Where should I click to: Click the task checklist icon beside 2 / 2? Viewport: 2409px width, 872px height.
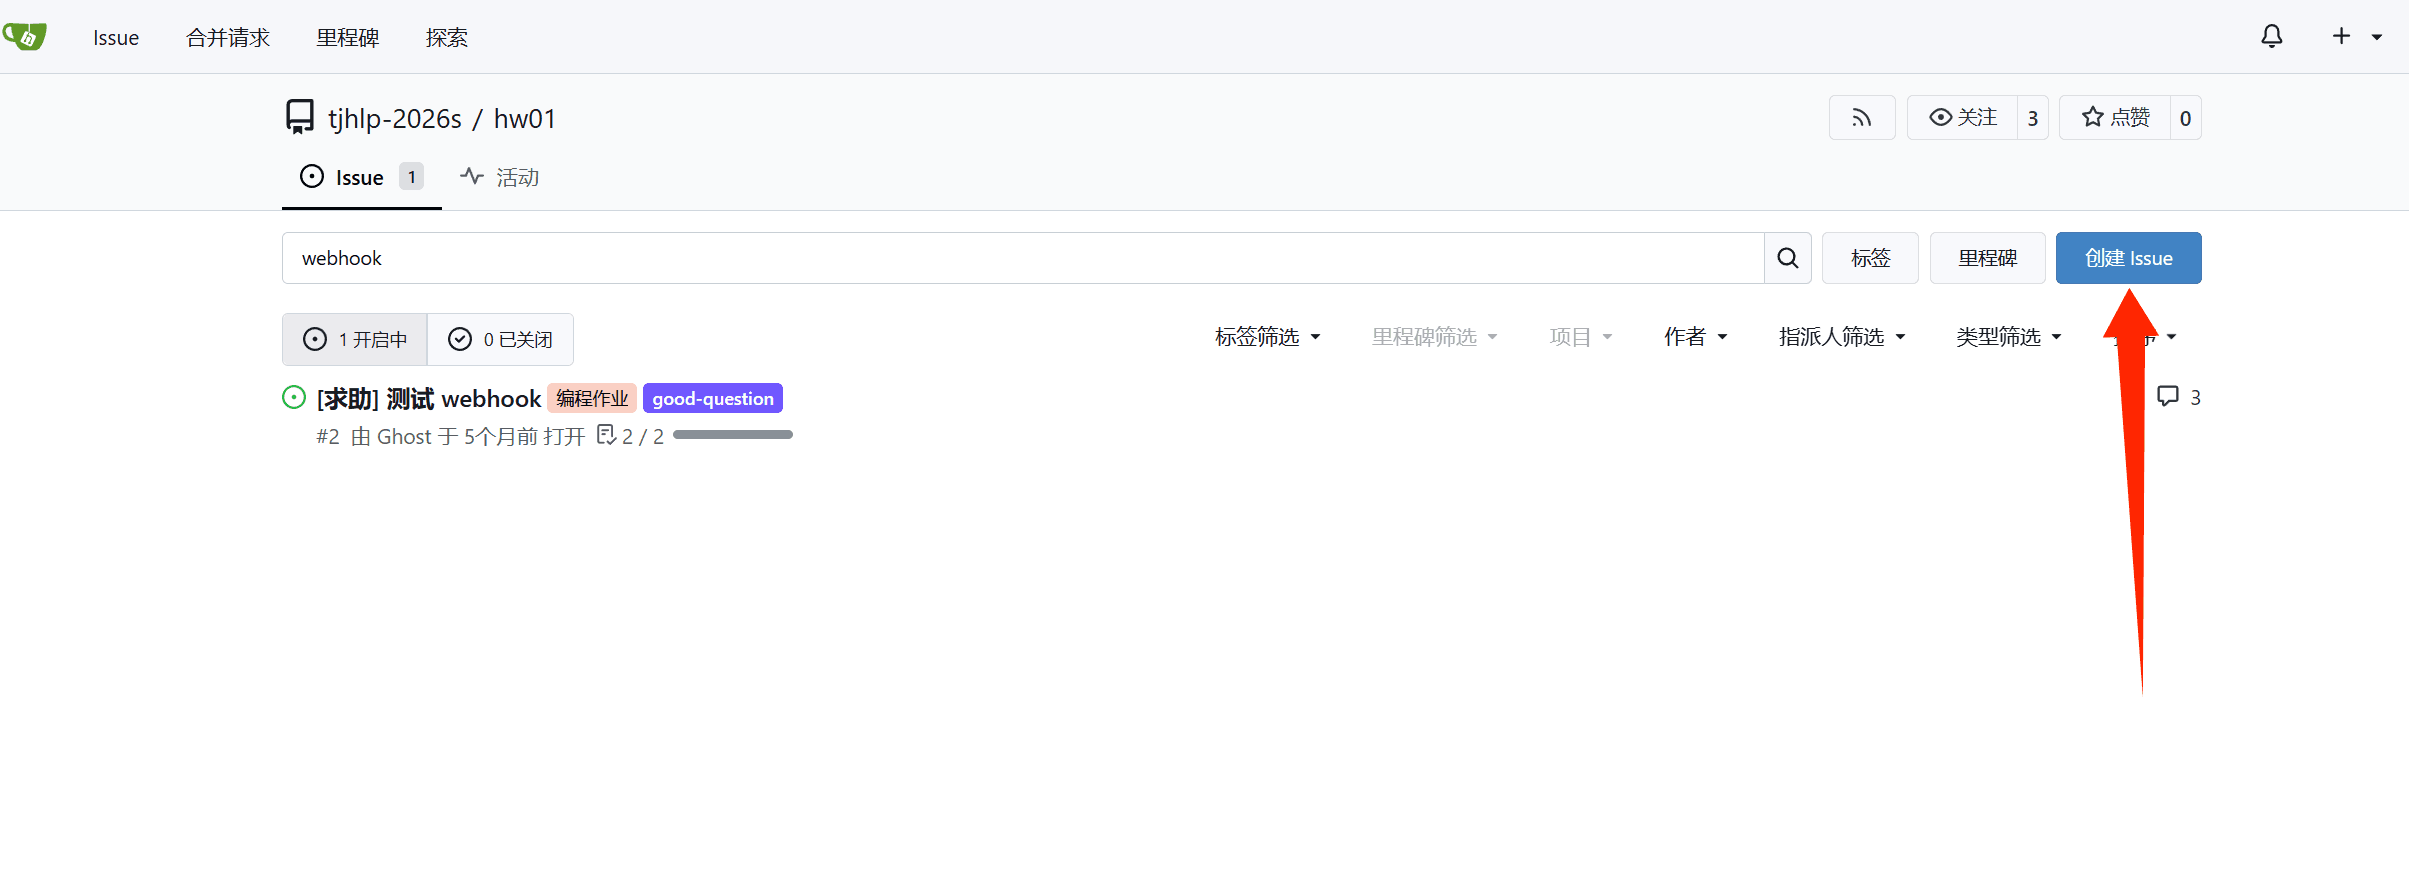coord(606,435)
